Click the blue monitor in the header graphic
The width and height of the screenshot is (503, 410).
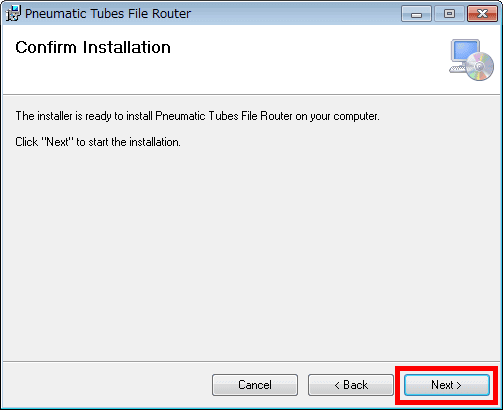(x=465, y=51)
